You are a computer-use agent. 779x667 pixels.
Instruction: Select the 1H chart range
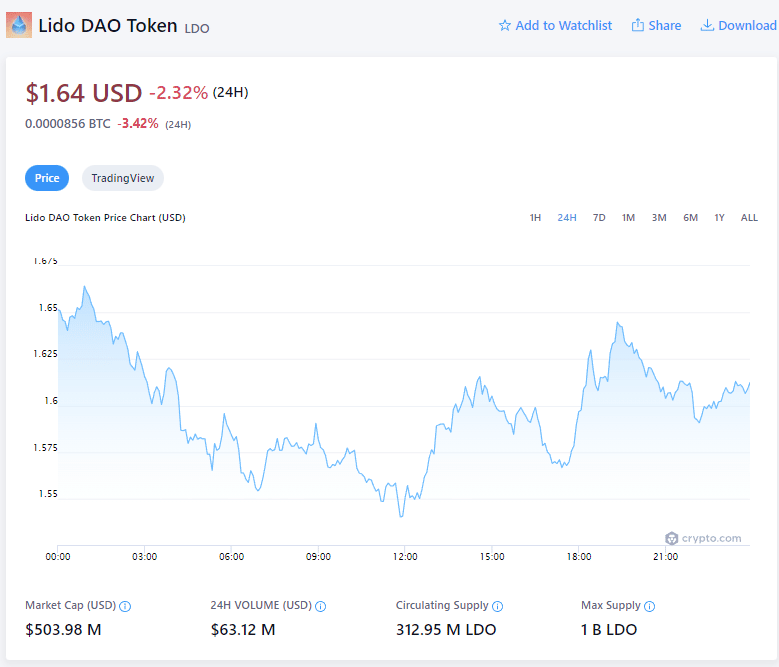[535, 218]
